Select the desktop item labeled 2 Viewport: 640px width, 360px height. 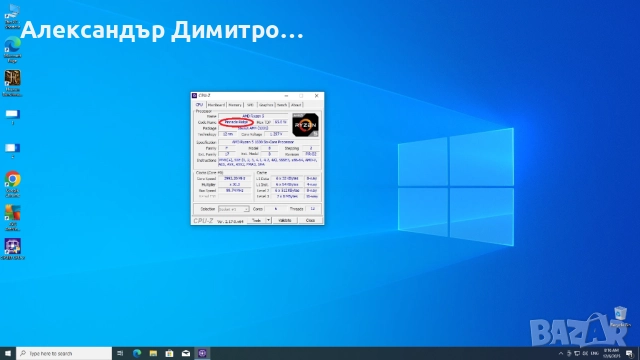coord(12,151)
